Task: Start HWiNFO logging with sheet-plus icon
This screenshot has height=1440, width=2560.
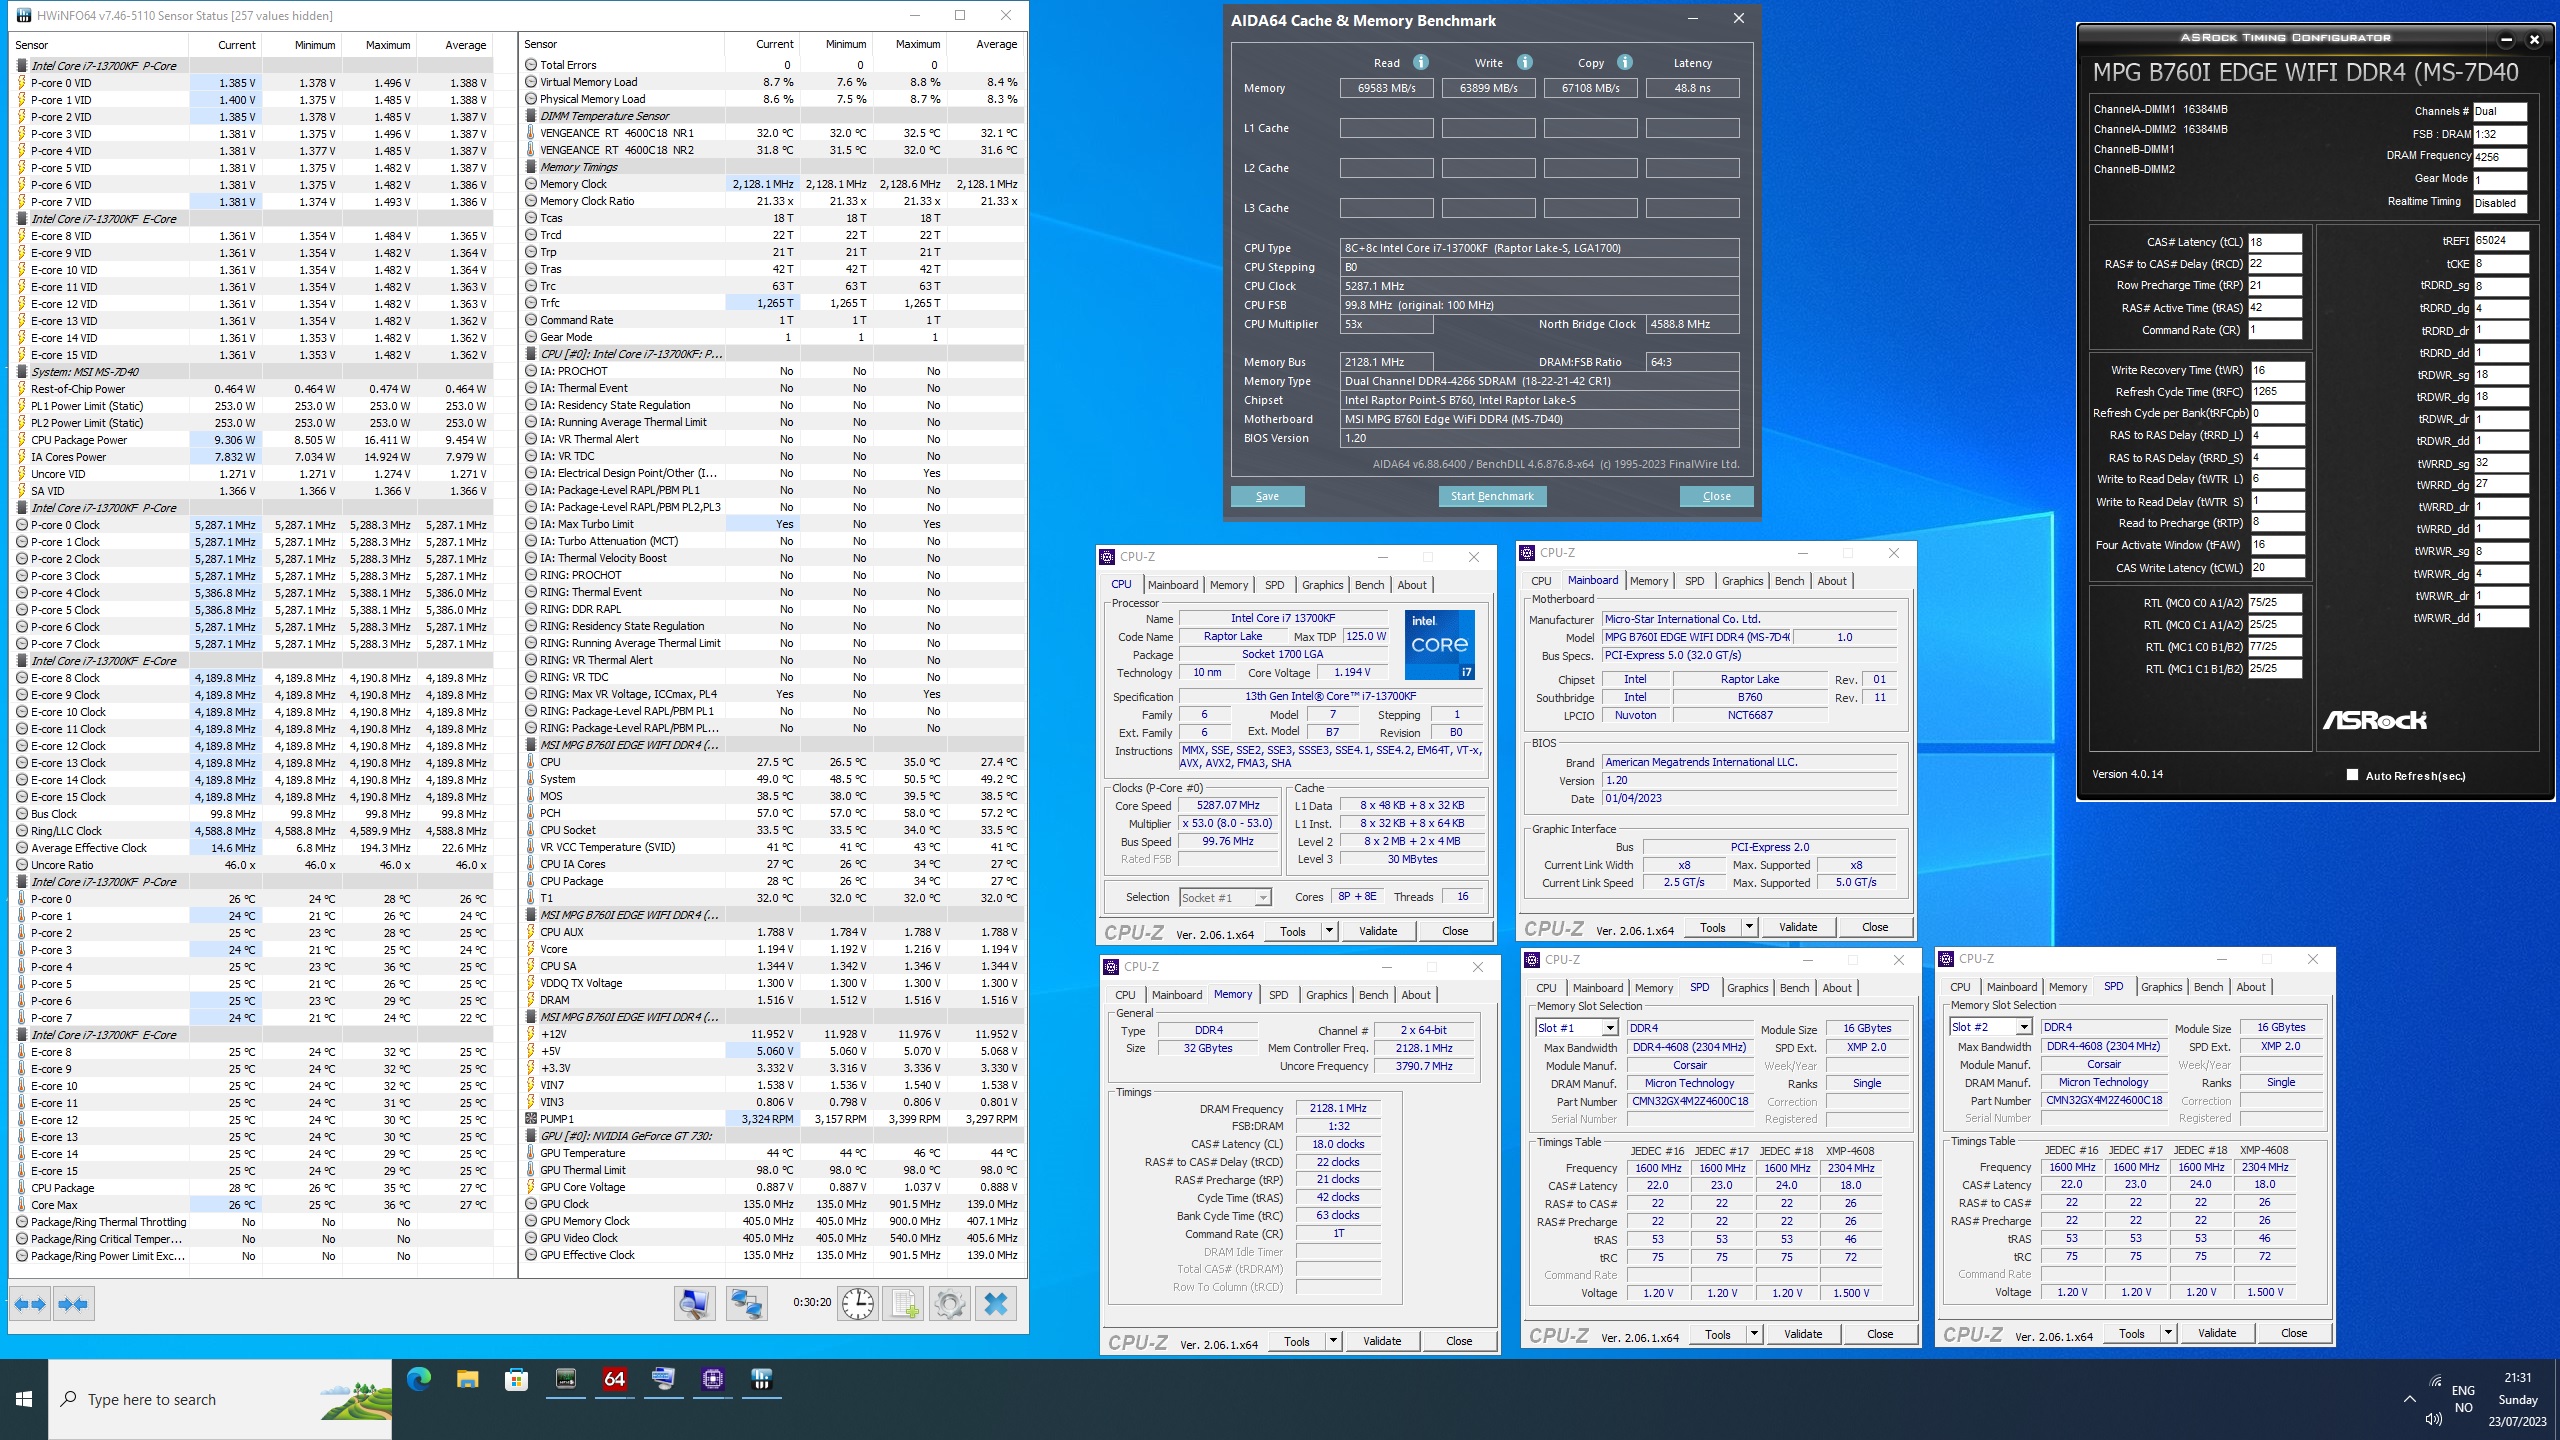Action: coord(903,1304)
